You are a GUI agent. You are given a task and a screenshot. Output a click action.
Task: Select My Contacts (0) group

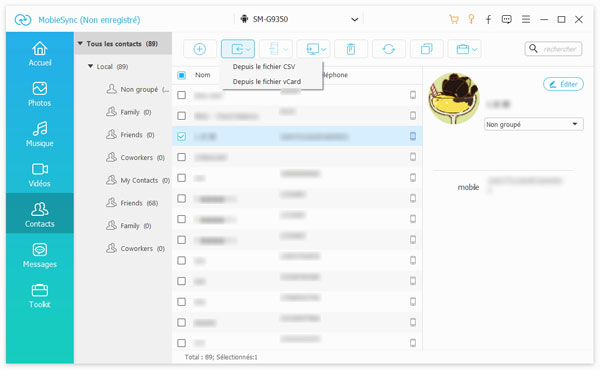click(x=138, y=180)
